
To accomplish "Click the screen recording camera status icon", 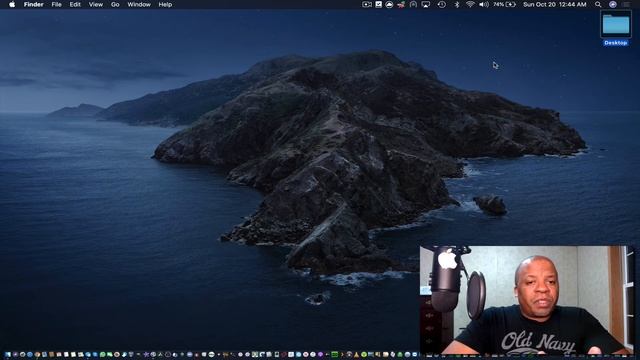I will pyautogui.click(x=367, y=4).
